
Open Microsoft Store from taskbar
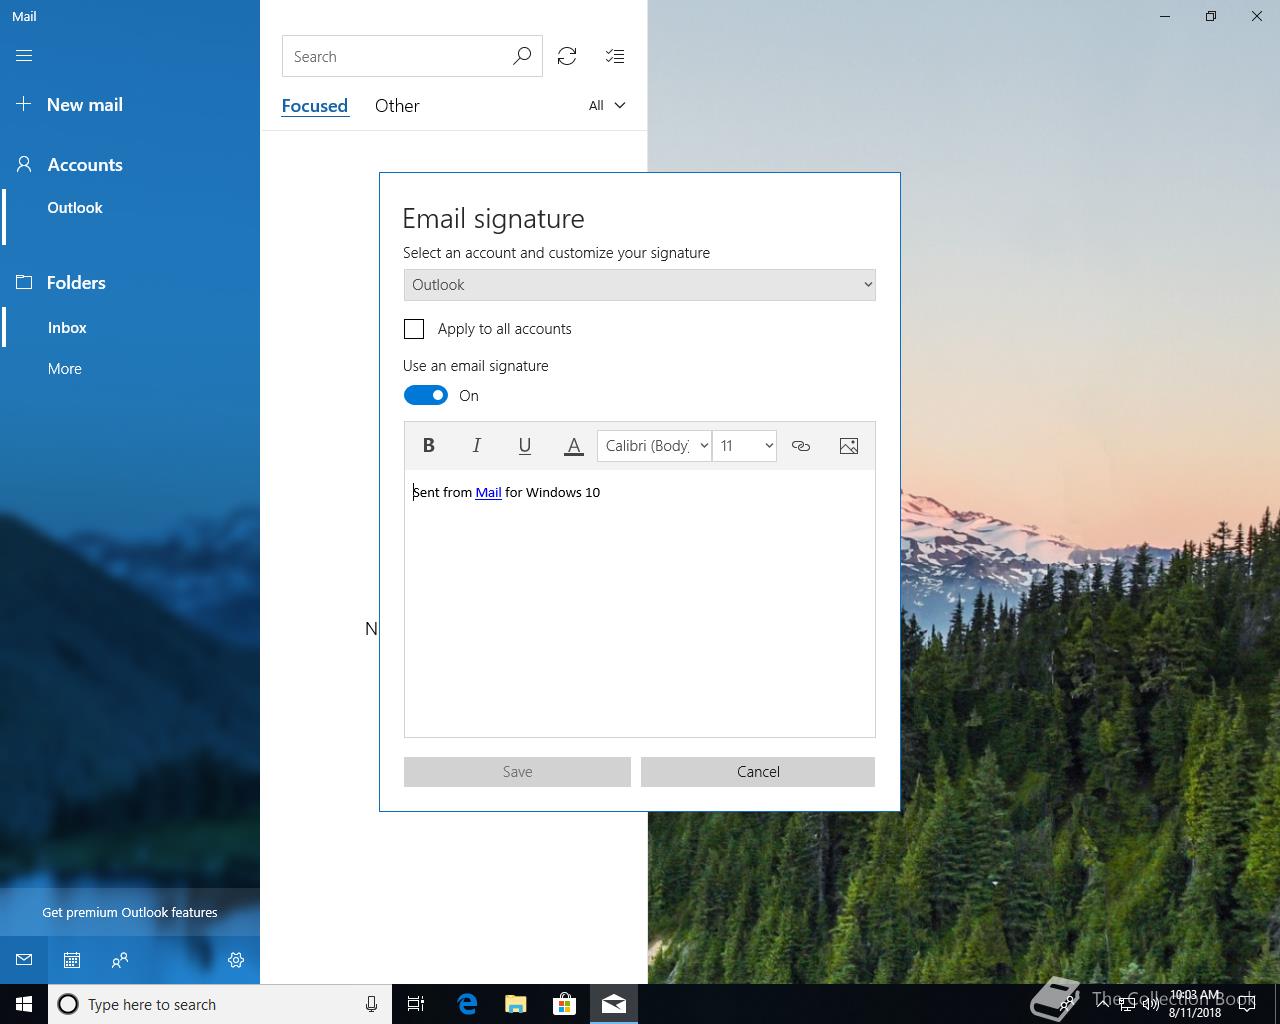[565, 1004]
